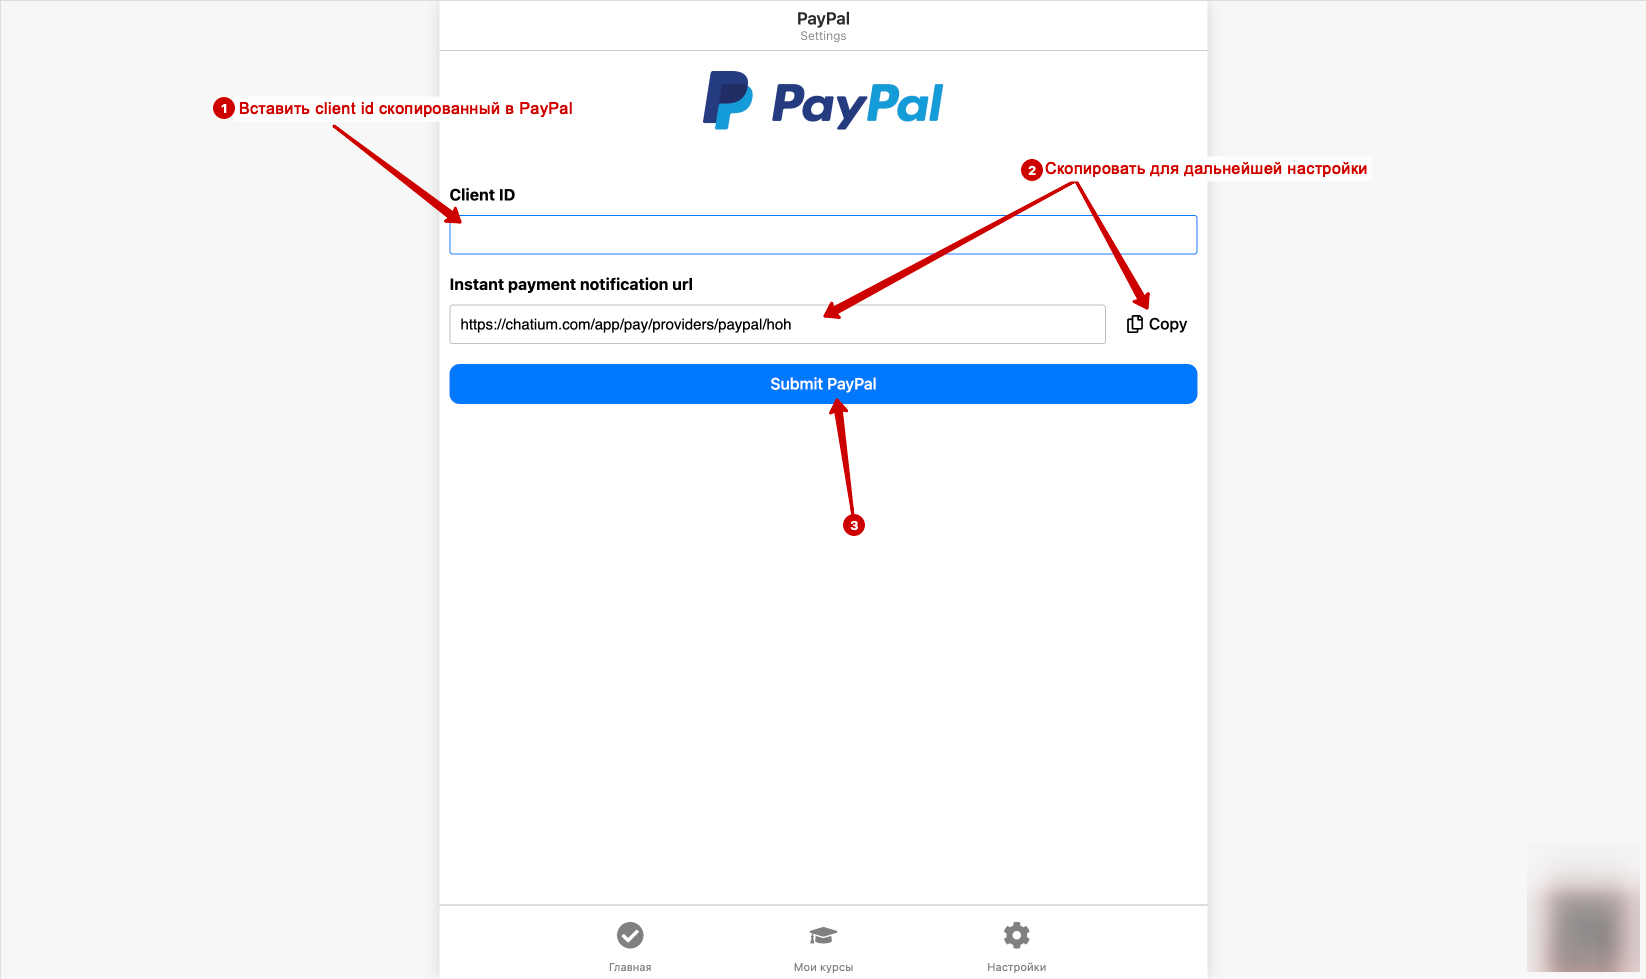Screen dimensions: 1646x979
Task: Click the Client ID field label
Action: point(482,195)
